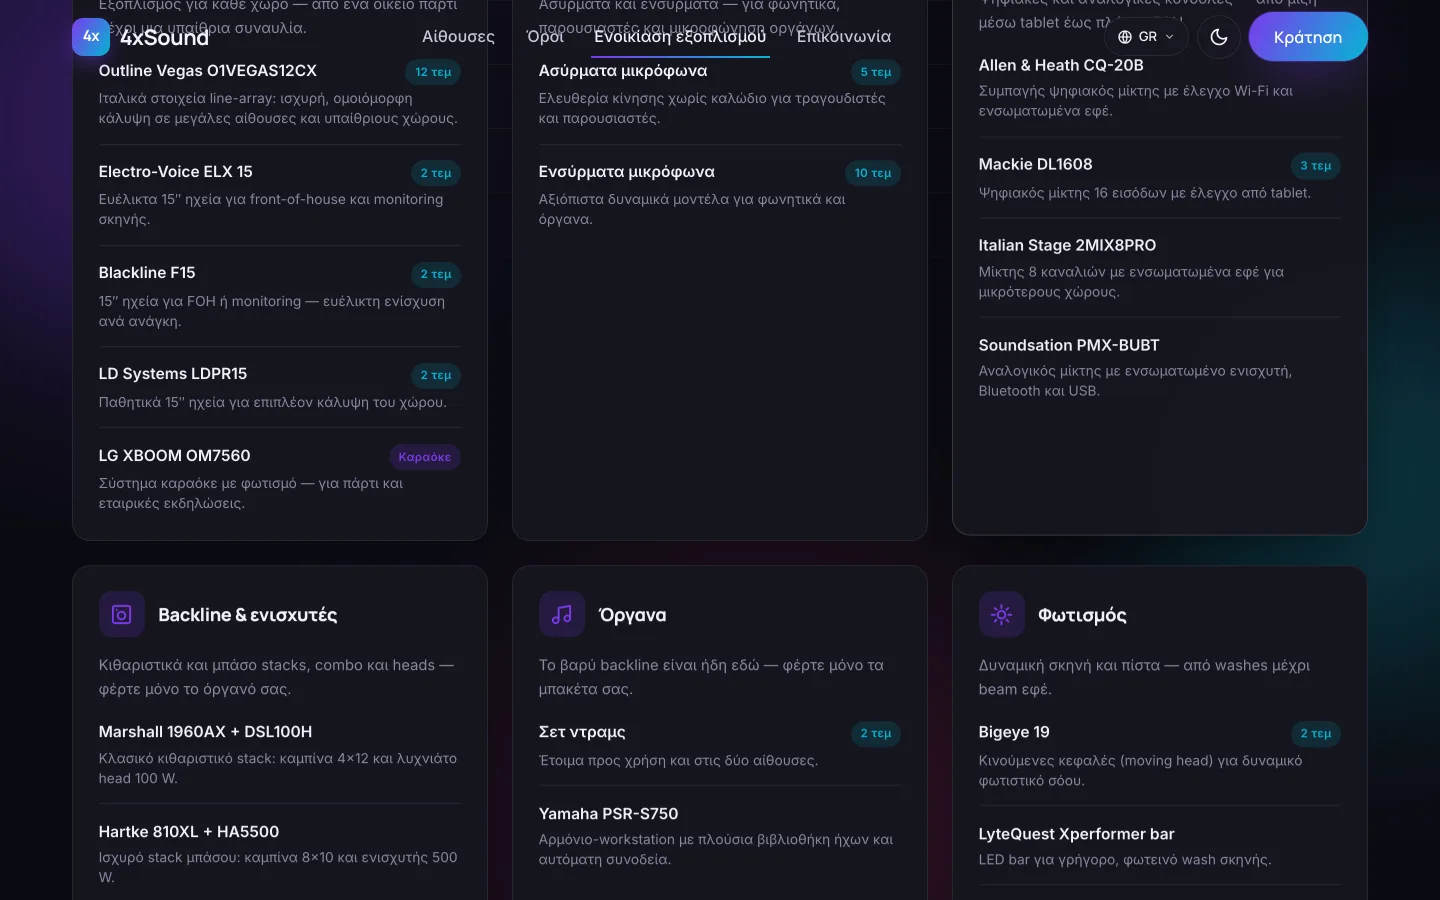This screenshot has height=900, width=1440.
Task: Click the Backline & ενισχυτές speaker icon
Action: (122, 615)
